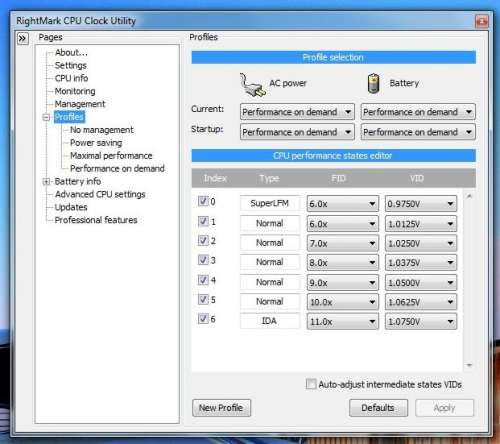
Task: Open VID dropdown showing 0.9750V
Action: click(x=421, y=204)
